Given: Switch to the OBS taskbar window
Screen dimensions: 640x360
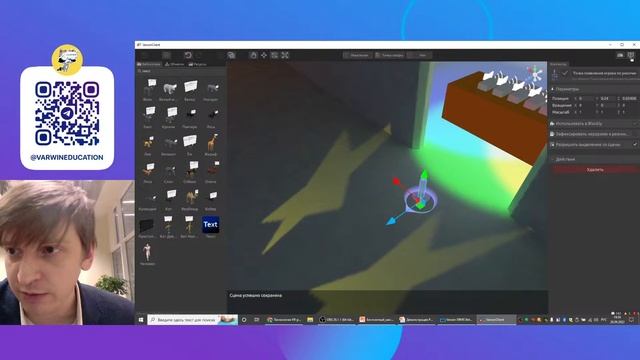Looking at the screenshot, I should point(337,320).
